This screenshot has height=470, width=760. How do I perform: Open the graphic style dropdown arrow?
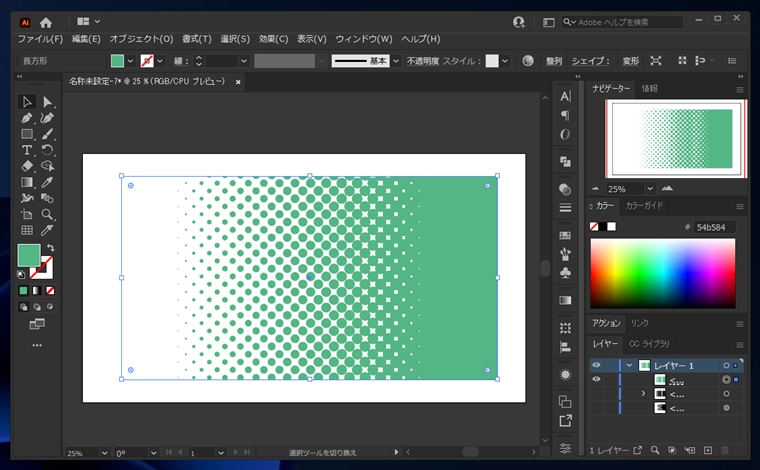[505, 61]
